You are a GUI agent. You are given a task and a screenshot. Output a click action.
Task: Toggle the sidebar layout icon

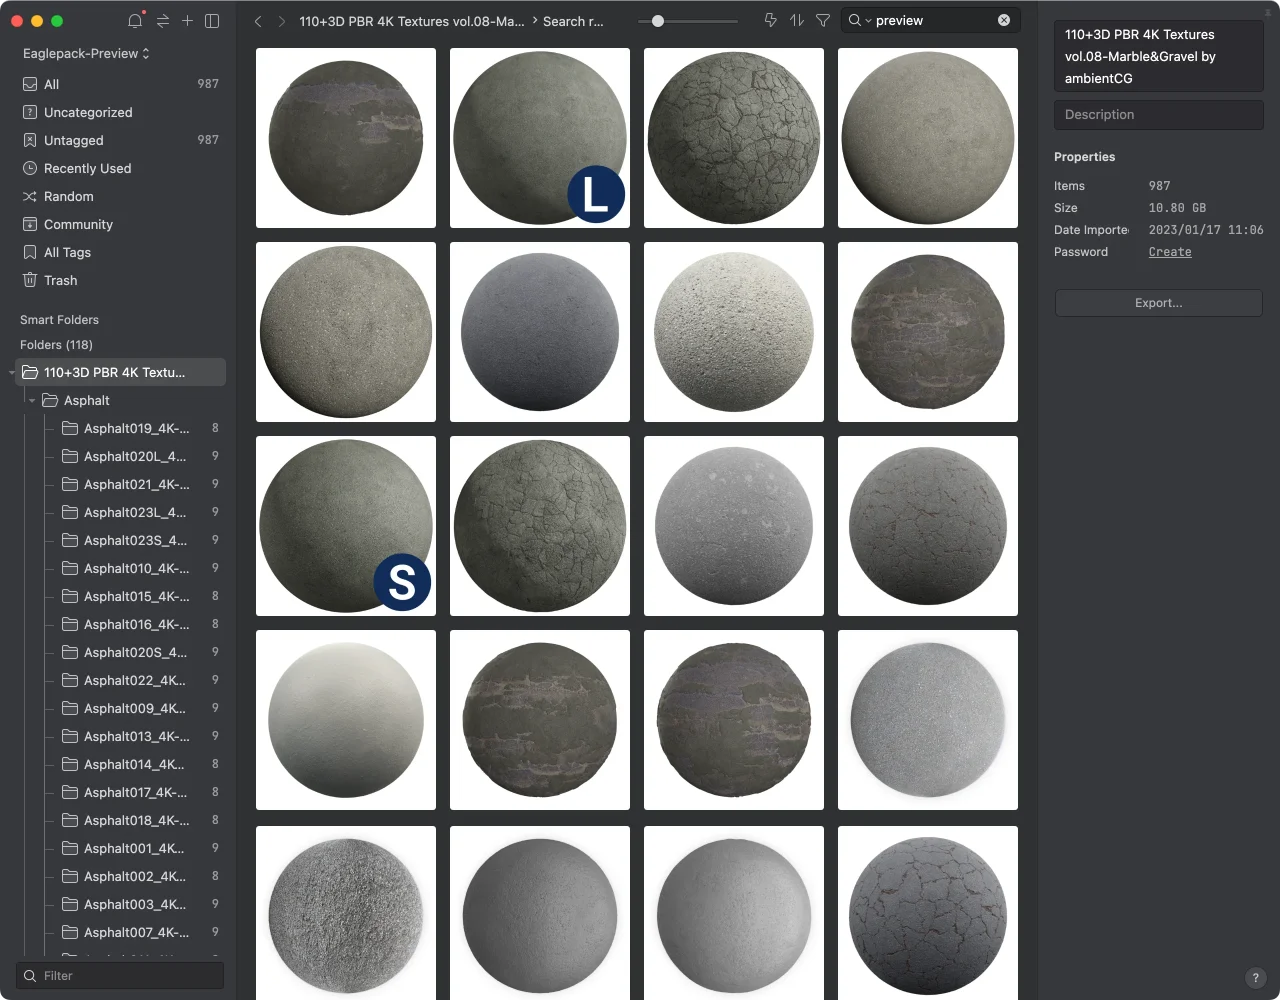coord(212,20)
